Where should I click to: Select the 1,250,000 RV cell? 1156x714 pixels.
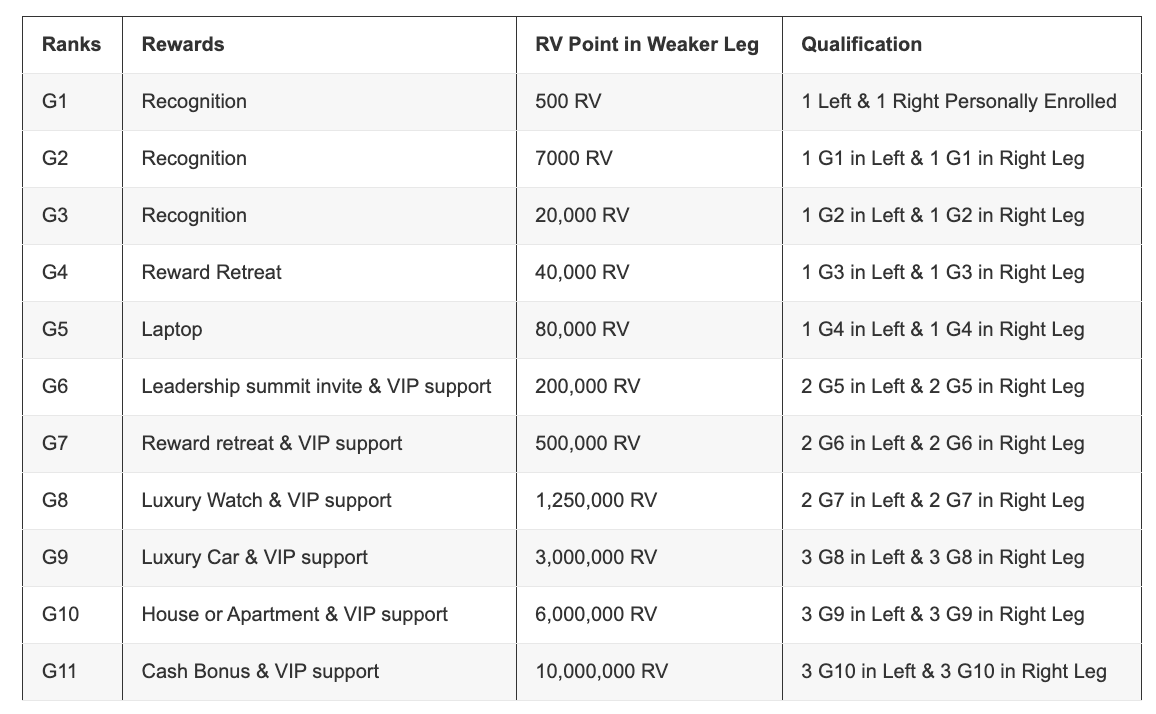coord(596,500)
